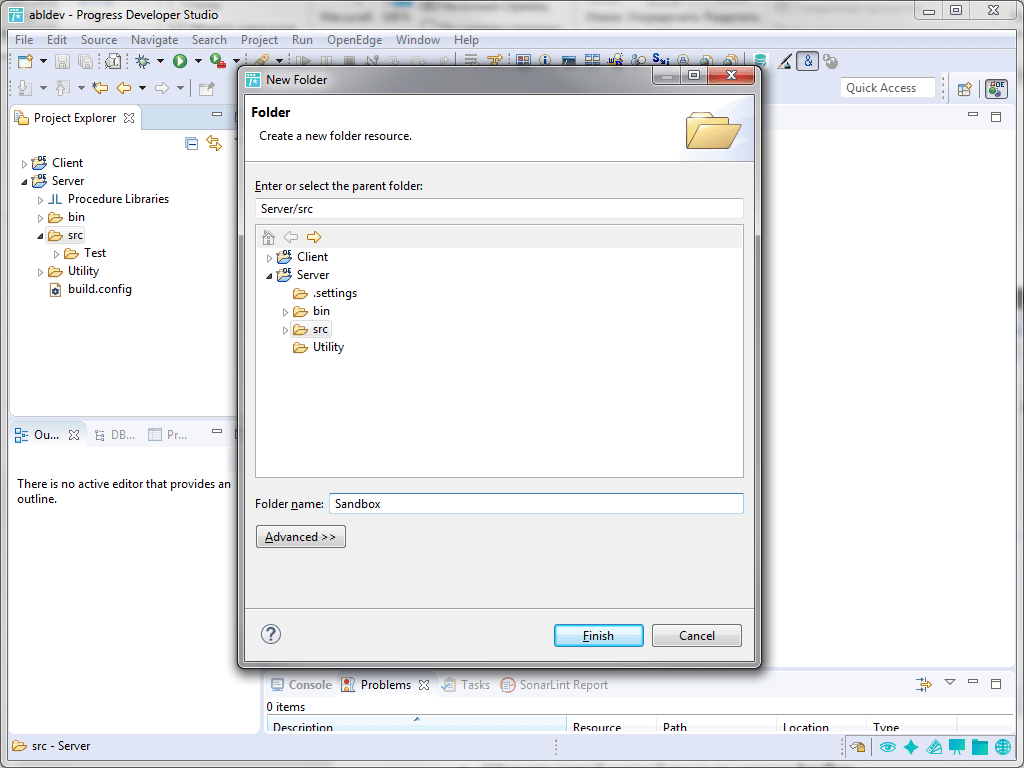Expand the Client project in Project Explorer
Screen dimensions: 1024x768
point(25,164)
